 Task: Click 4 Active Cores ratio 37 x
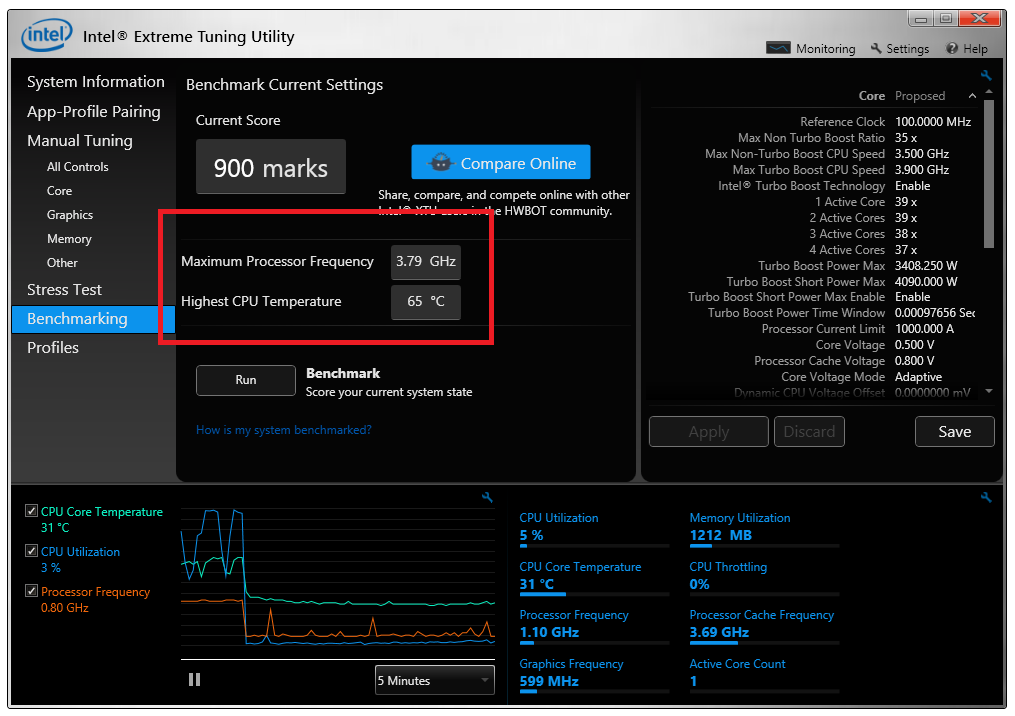tap(906, 250)
